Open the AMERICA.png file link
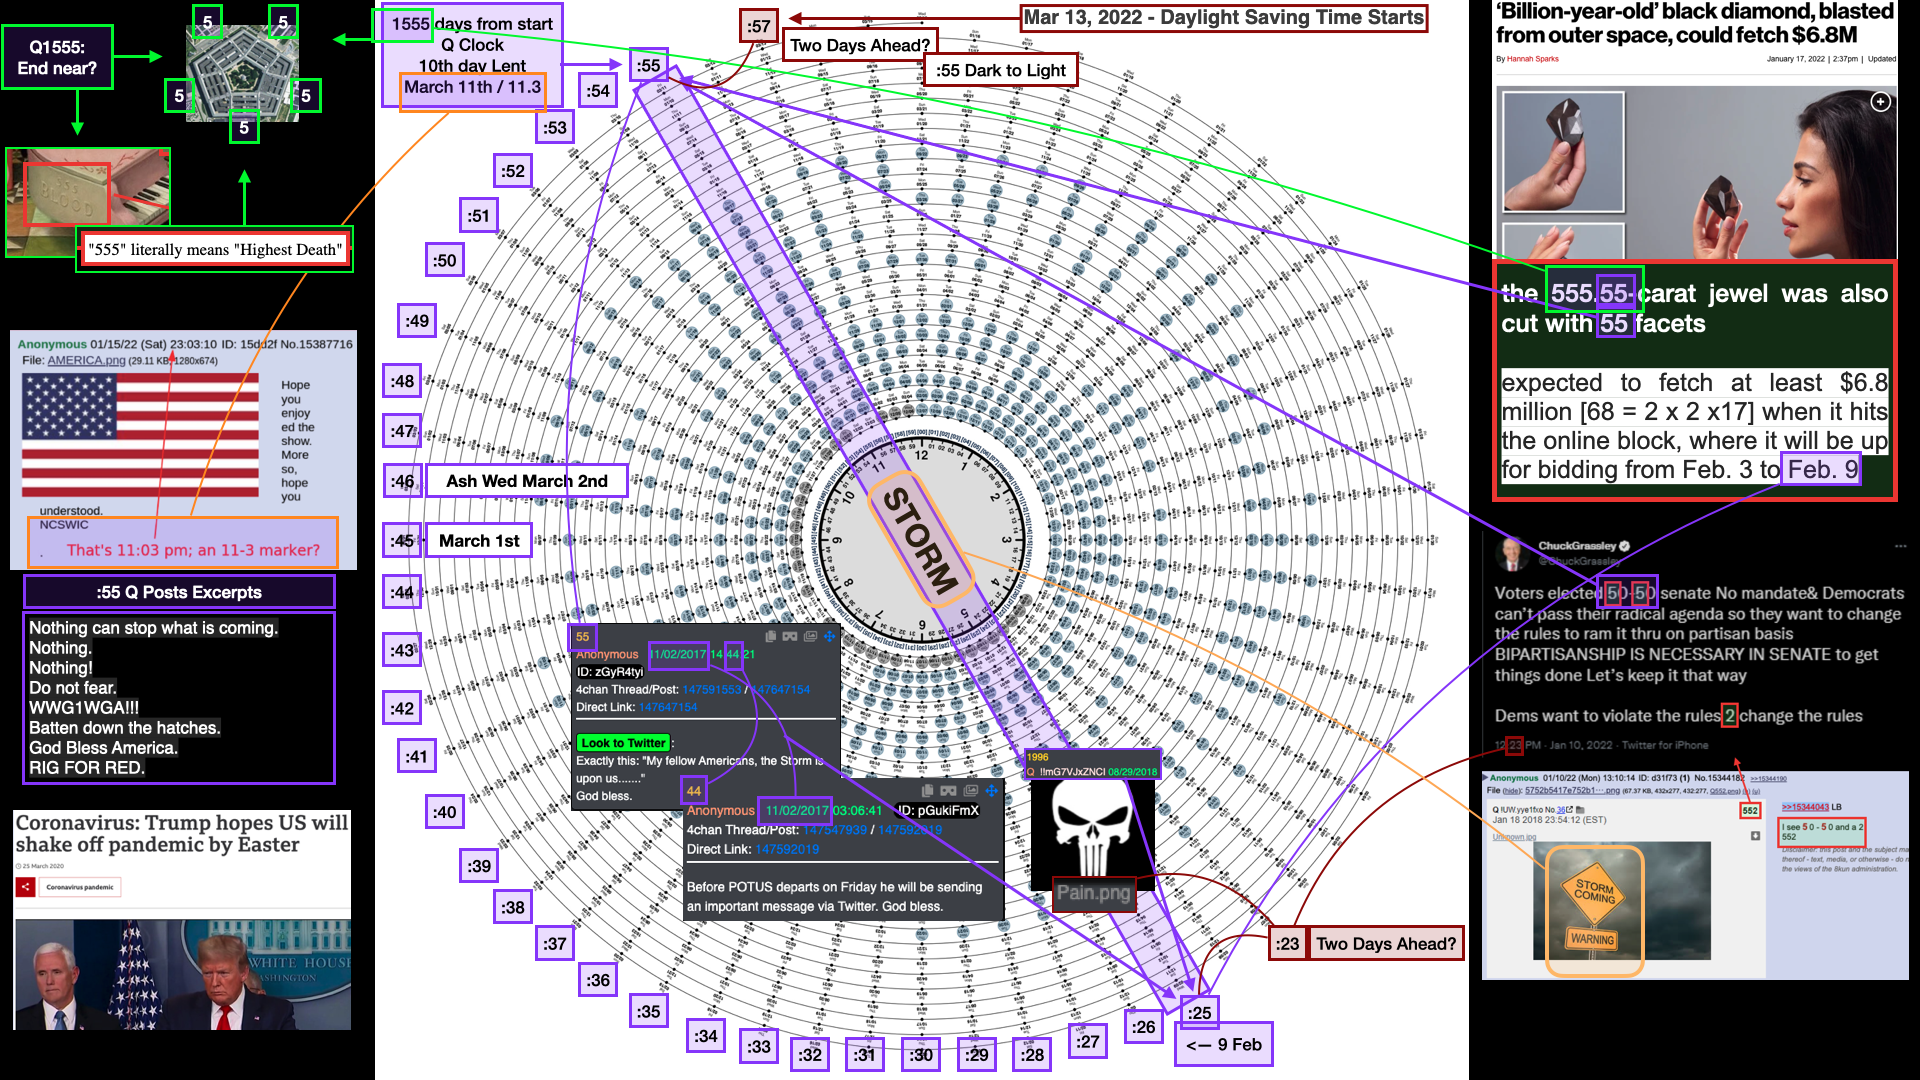Viewport: 1920px width, 1080px height. click(x=86, y=360)
